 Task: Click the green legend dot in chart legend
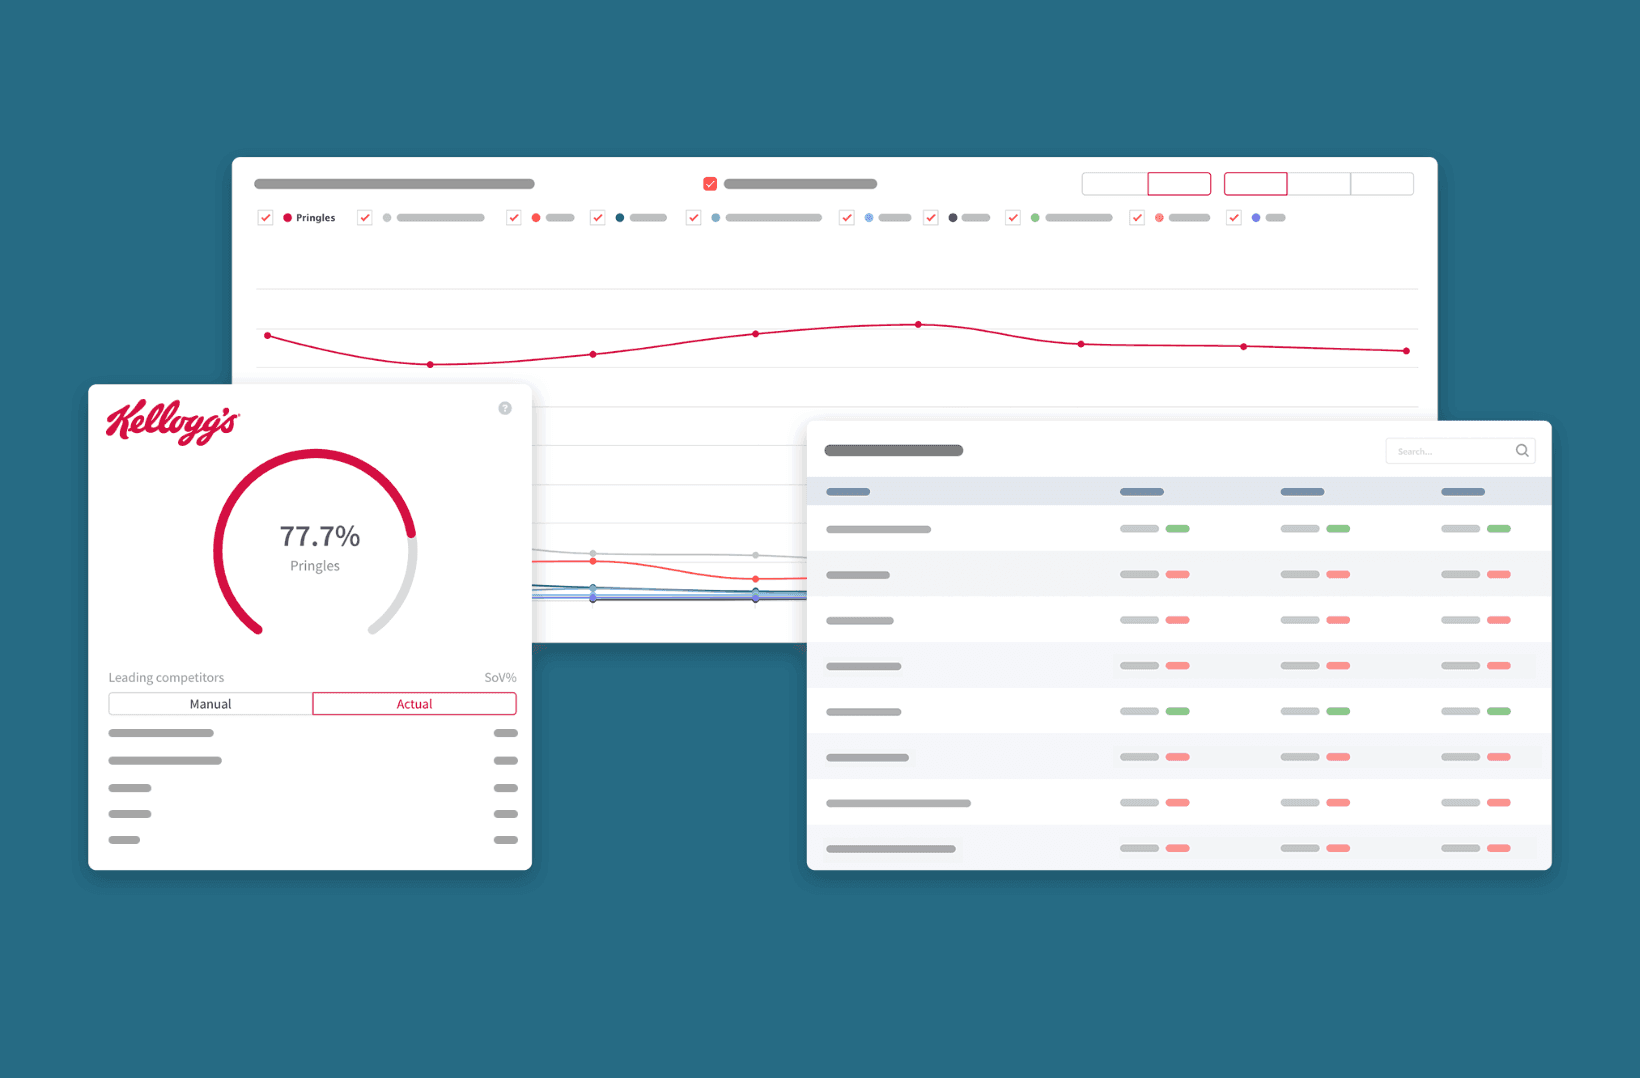click(x=1035, y=218)
